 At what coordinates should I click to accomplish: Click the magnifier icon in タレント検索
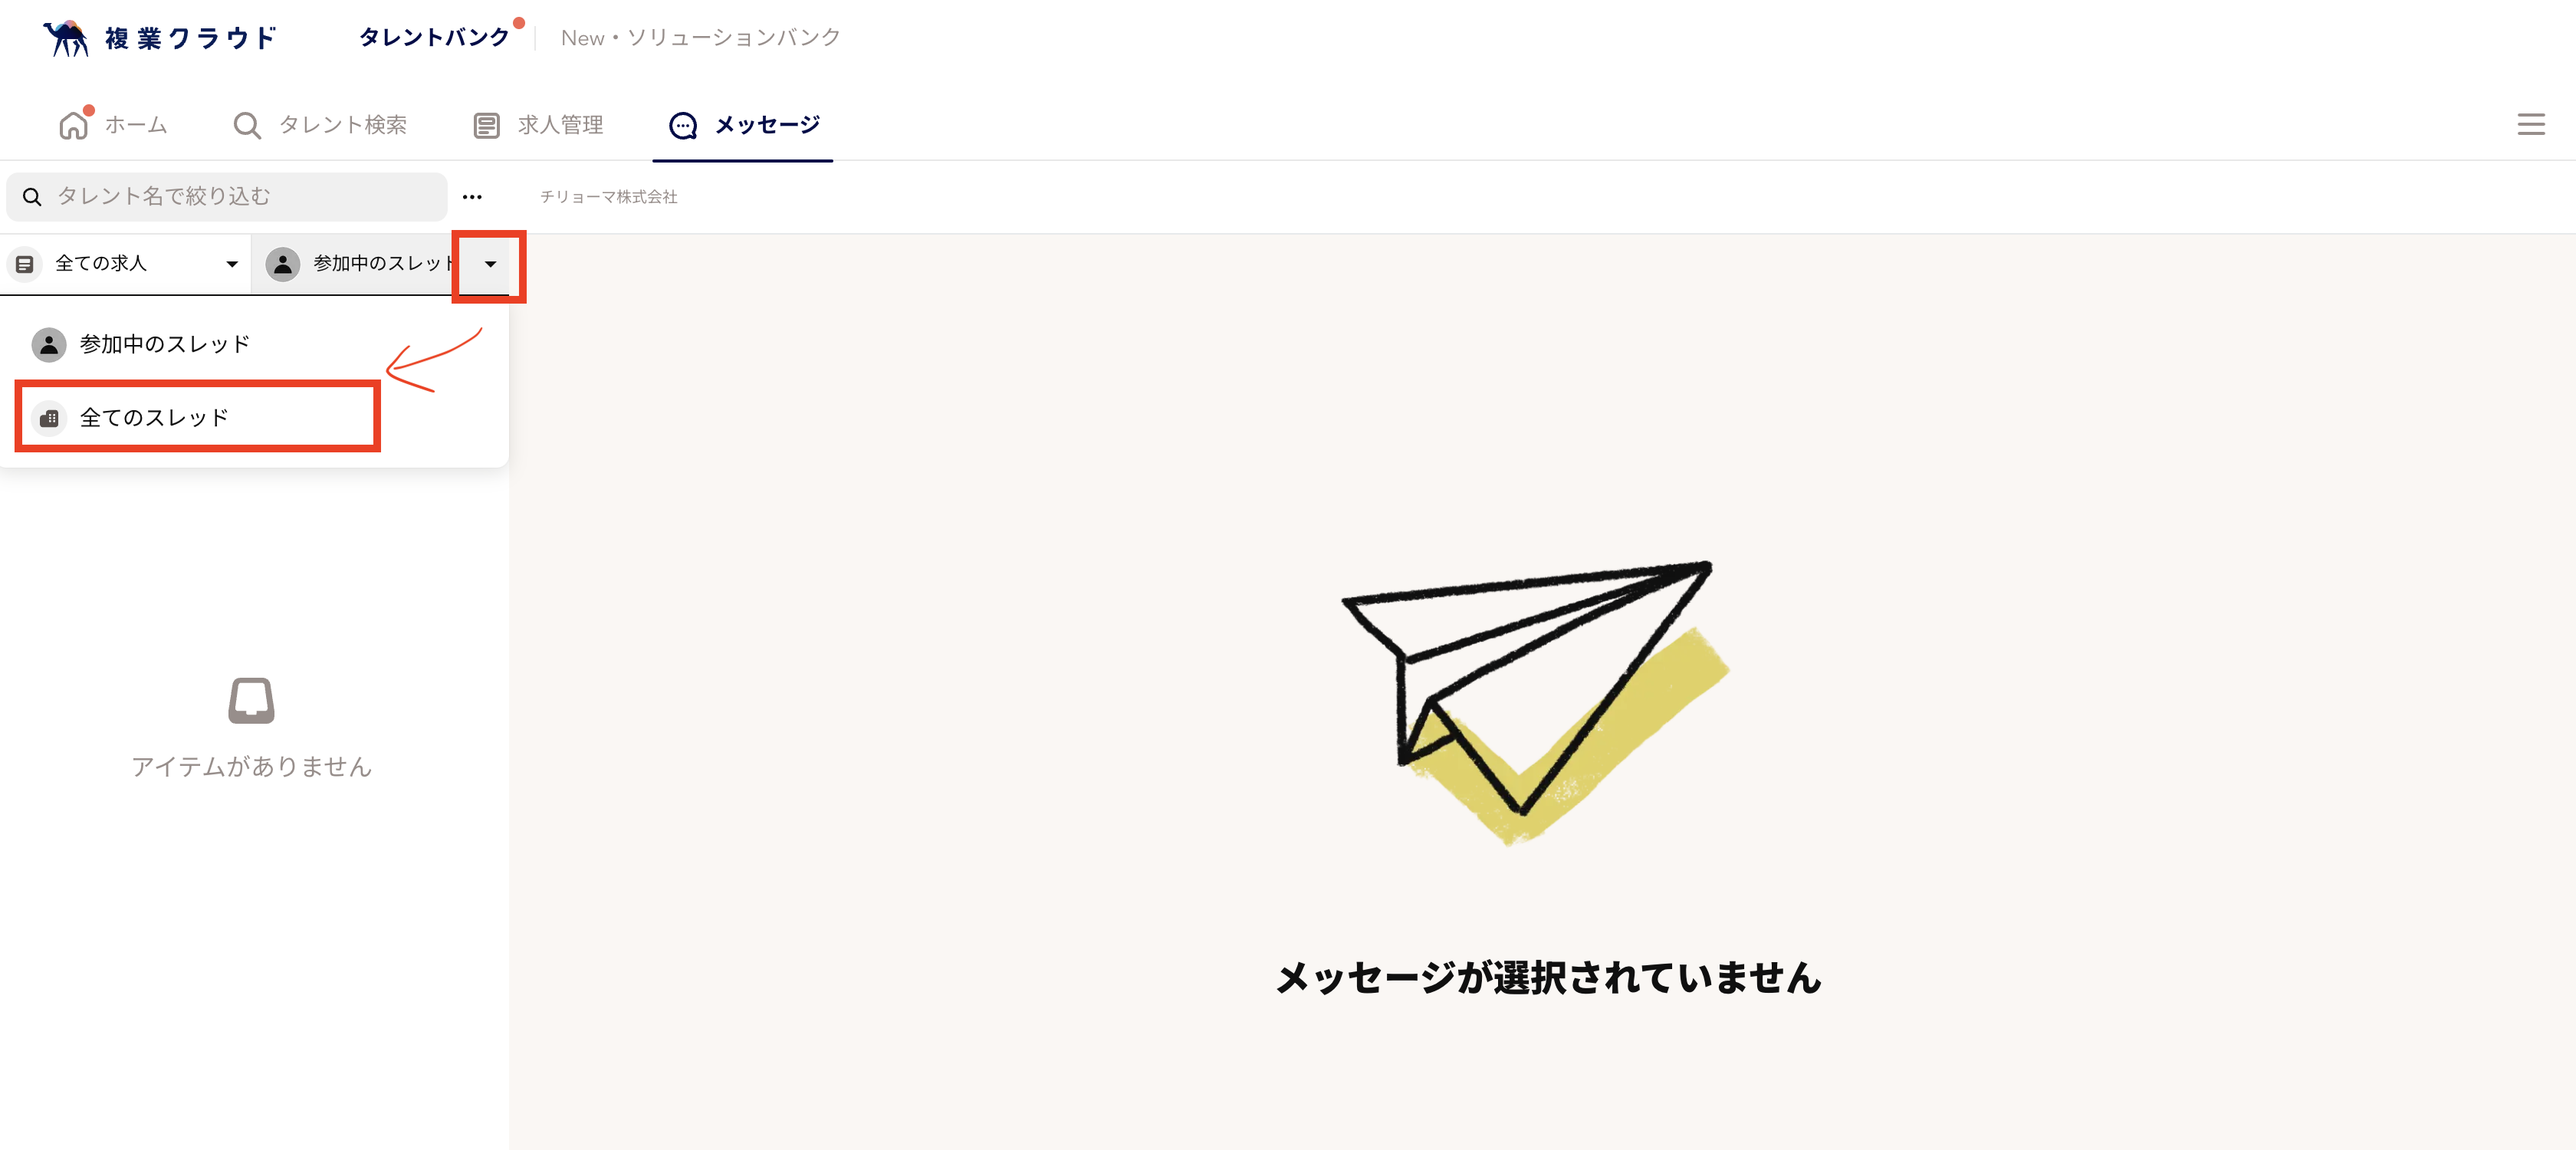coord(246,125)
